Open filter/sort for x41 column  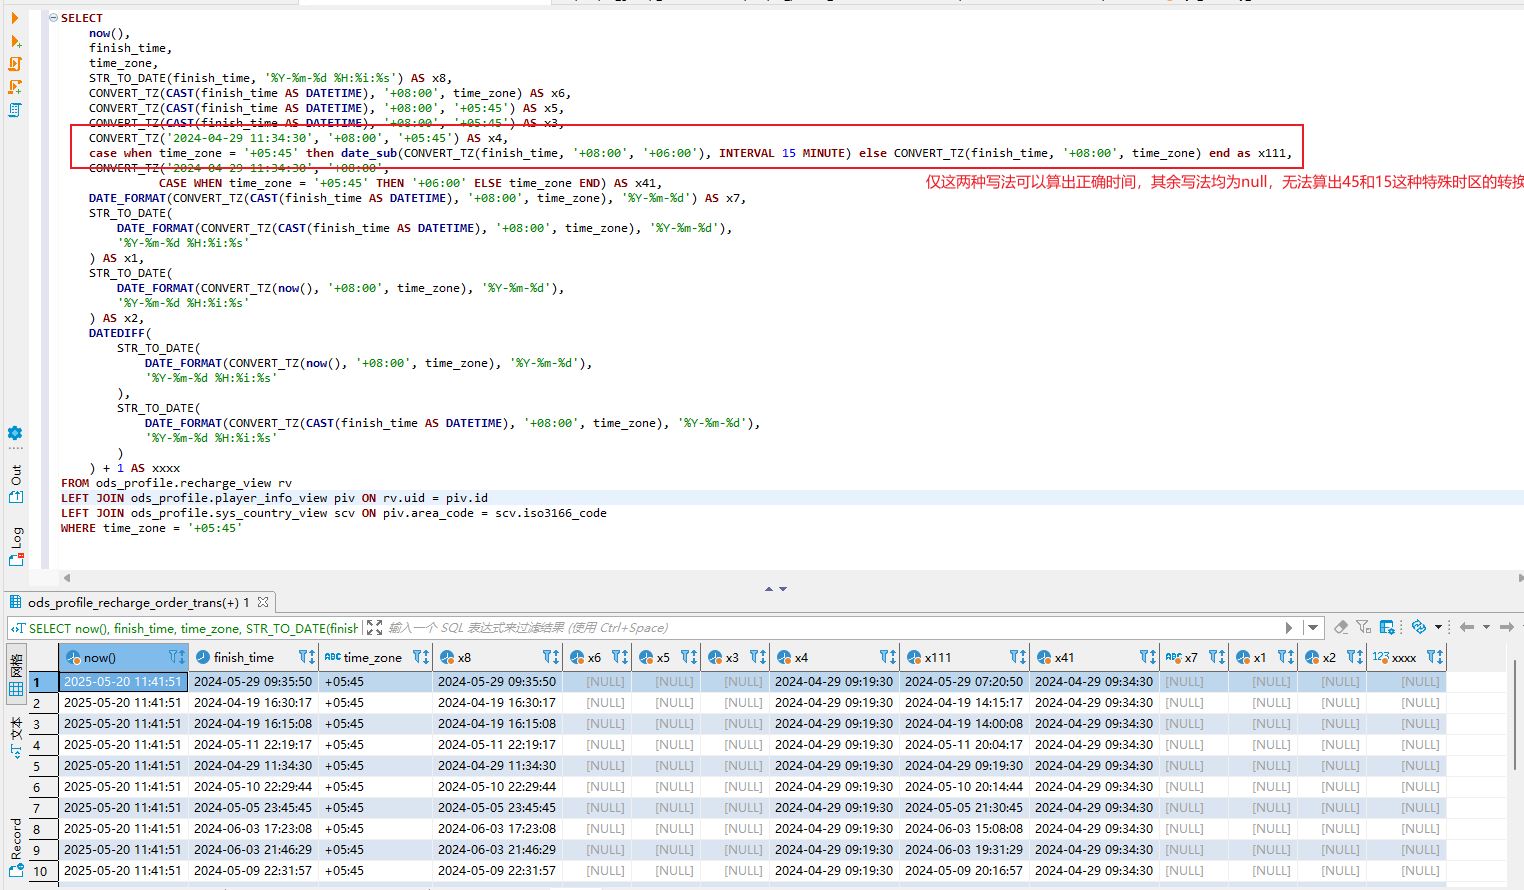click(x=1147, y=657)
